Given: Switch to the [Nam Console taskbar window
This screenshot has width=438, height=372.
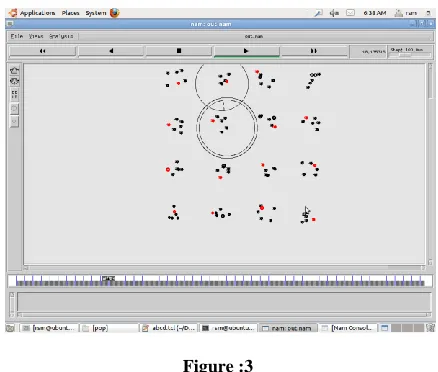Looking at the screenshot, I should click(348, 328).
